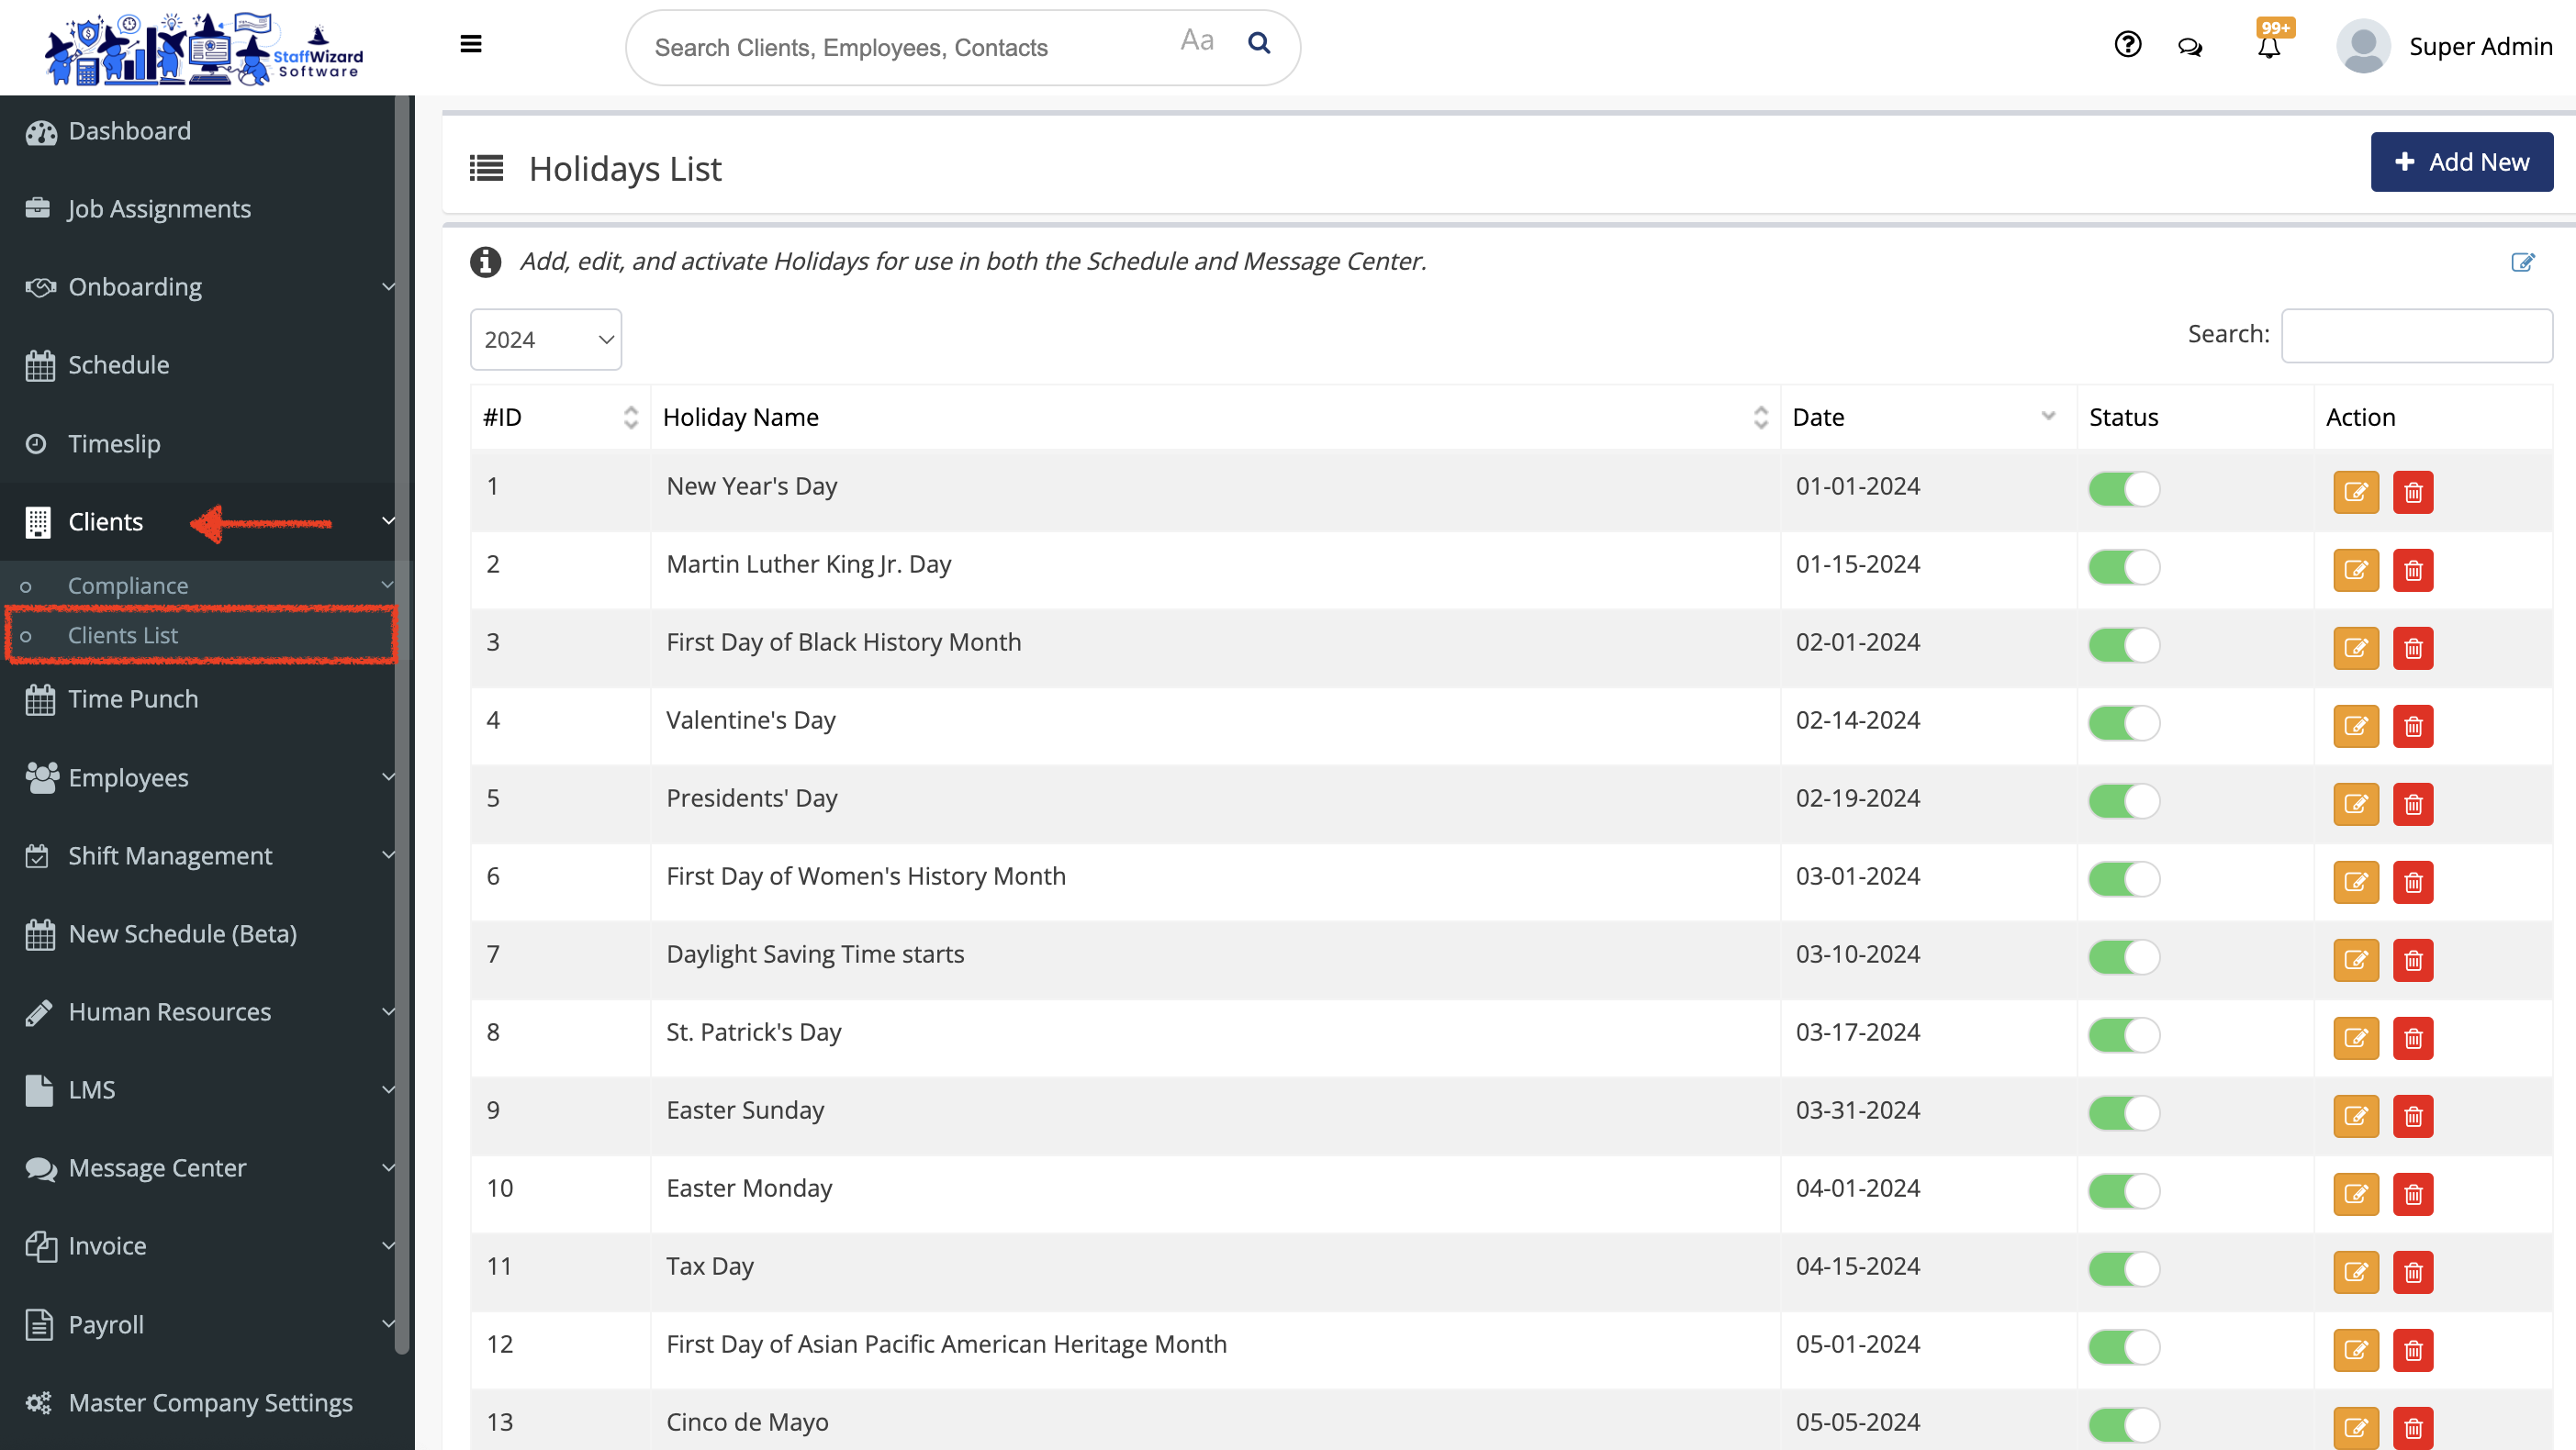Delete the Valentine's Day holiday
Image resolution: width=2576 pixels, height=1450 pixels.
pyautogui.click(x=2412, y=726)
